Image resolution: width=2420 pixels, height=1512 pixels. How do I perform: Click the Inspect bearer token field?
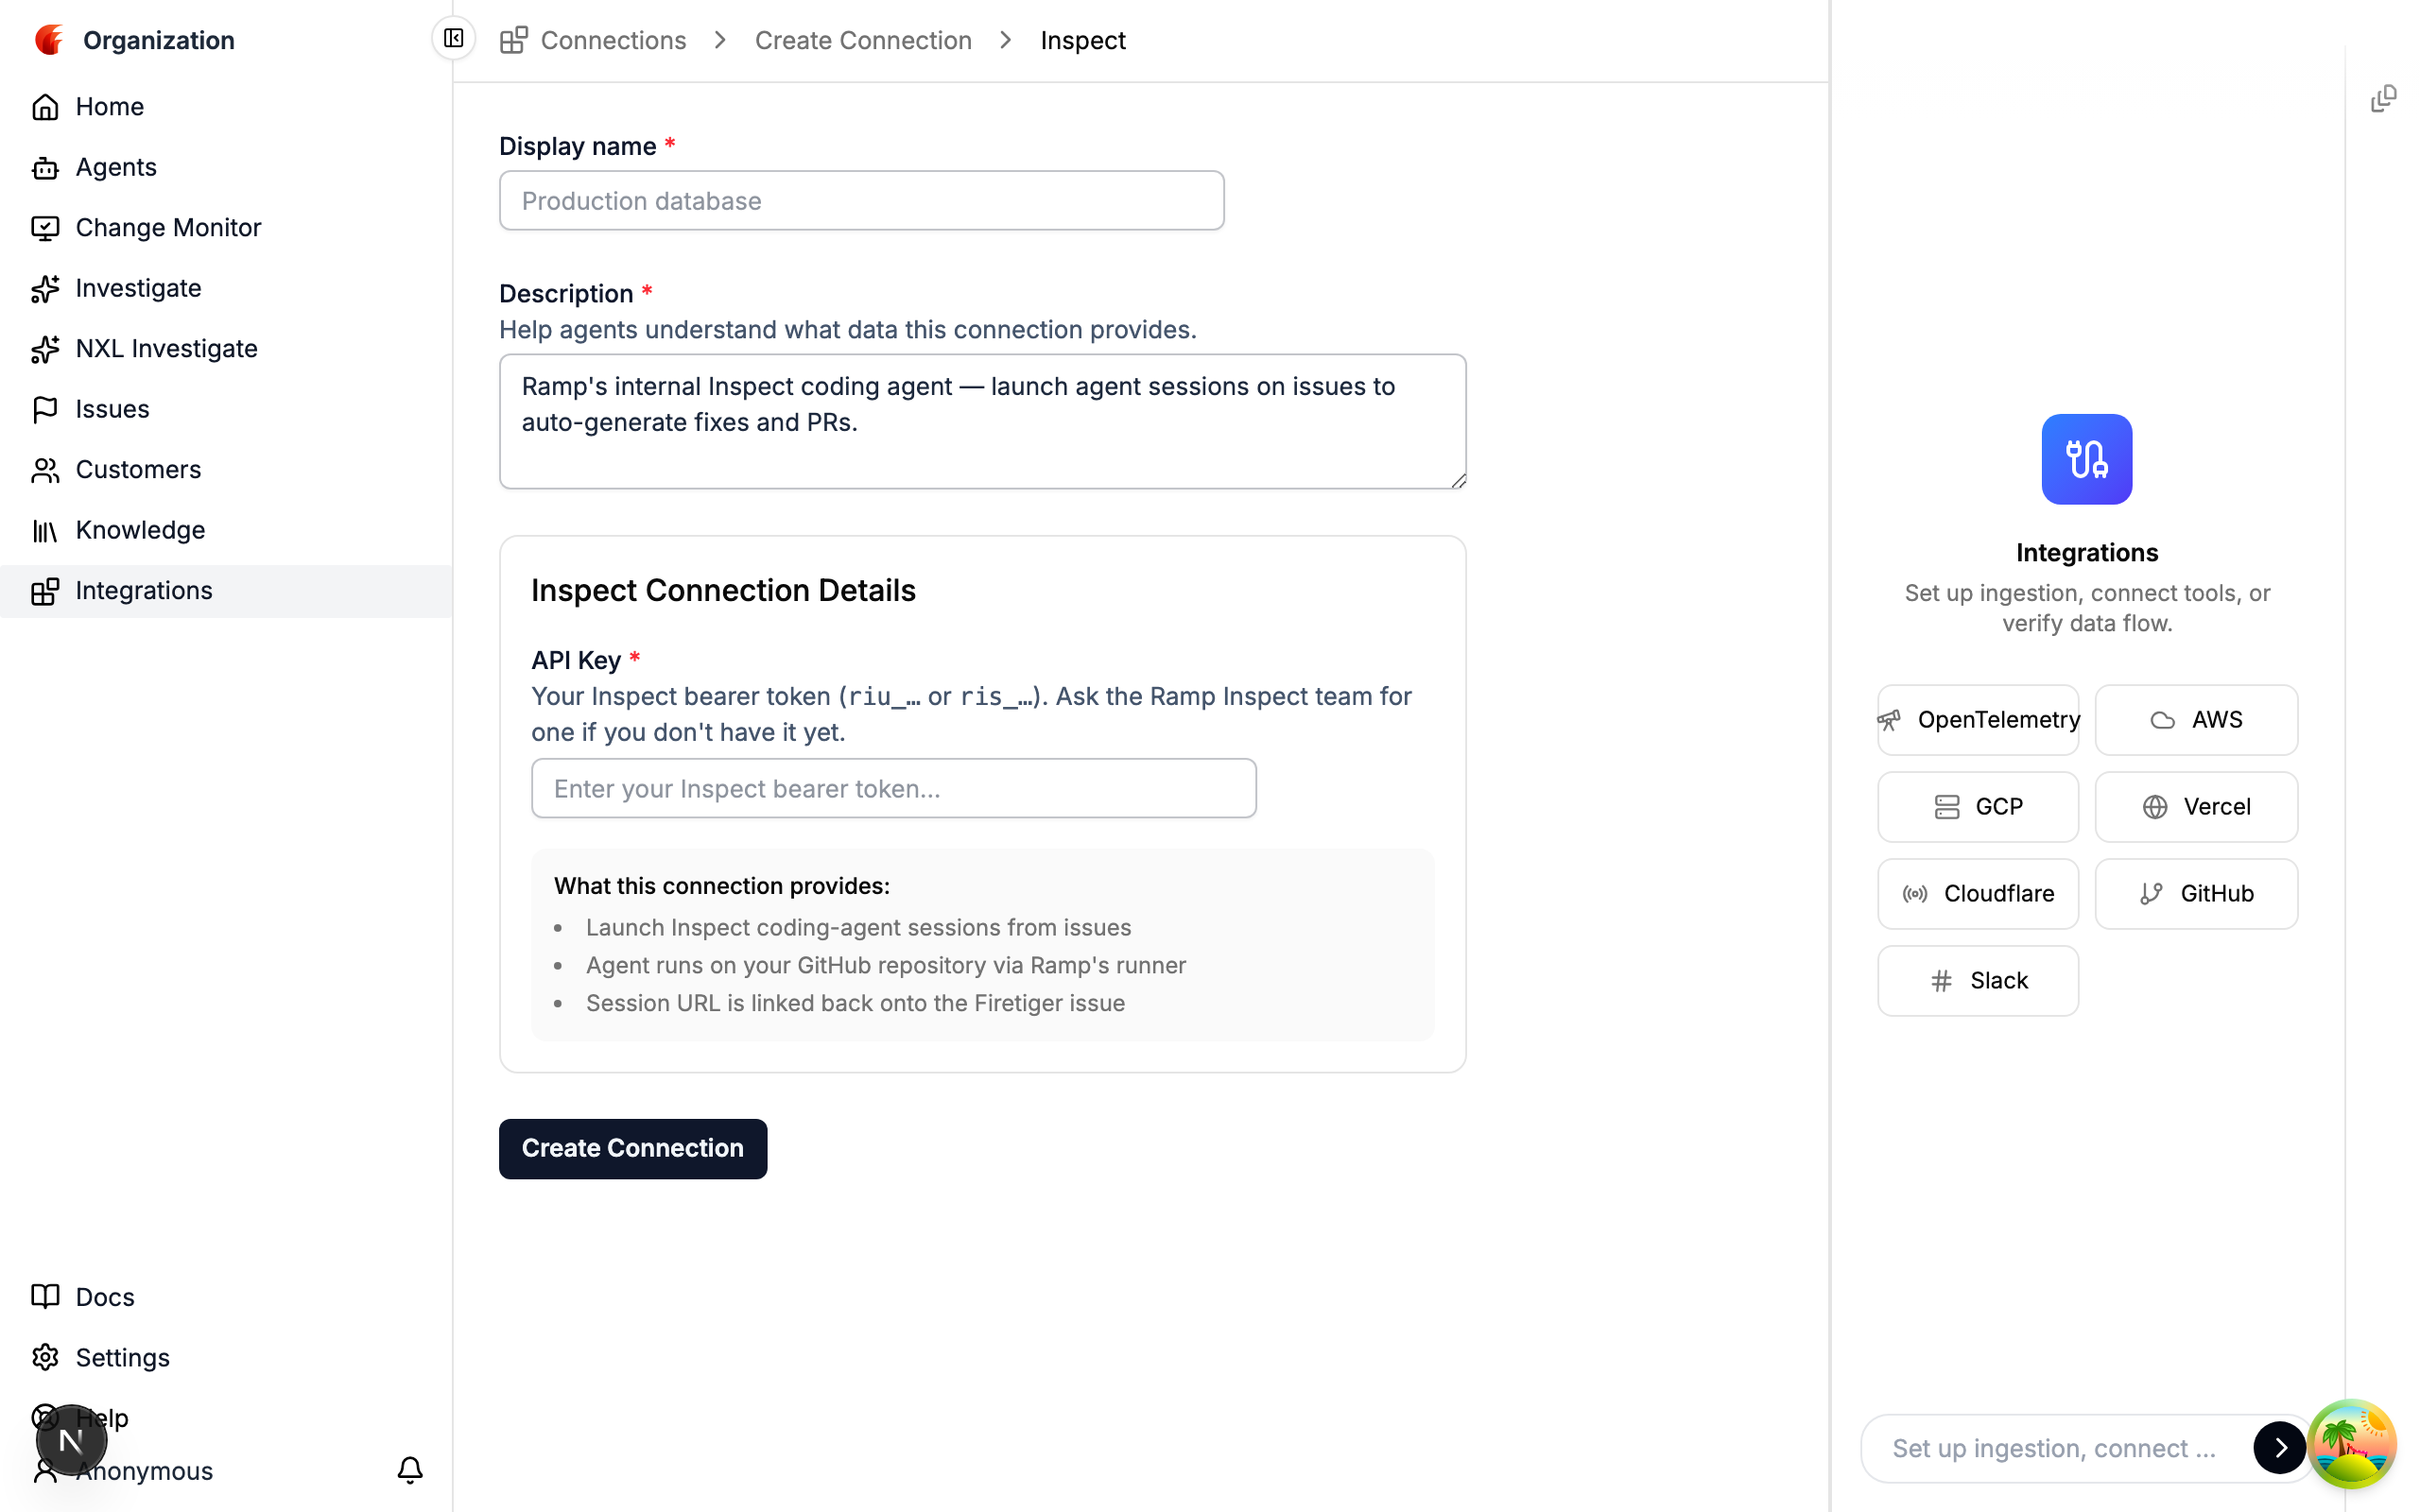coord(893,788)
